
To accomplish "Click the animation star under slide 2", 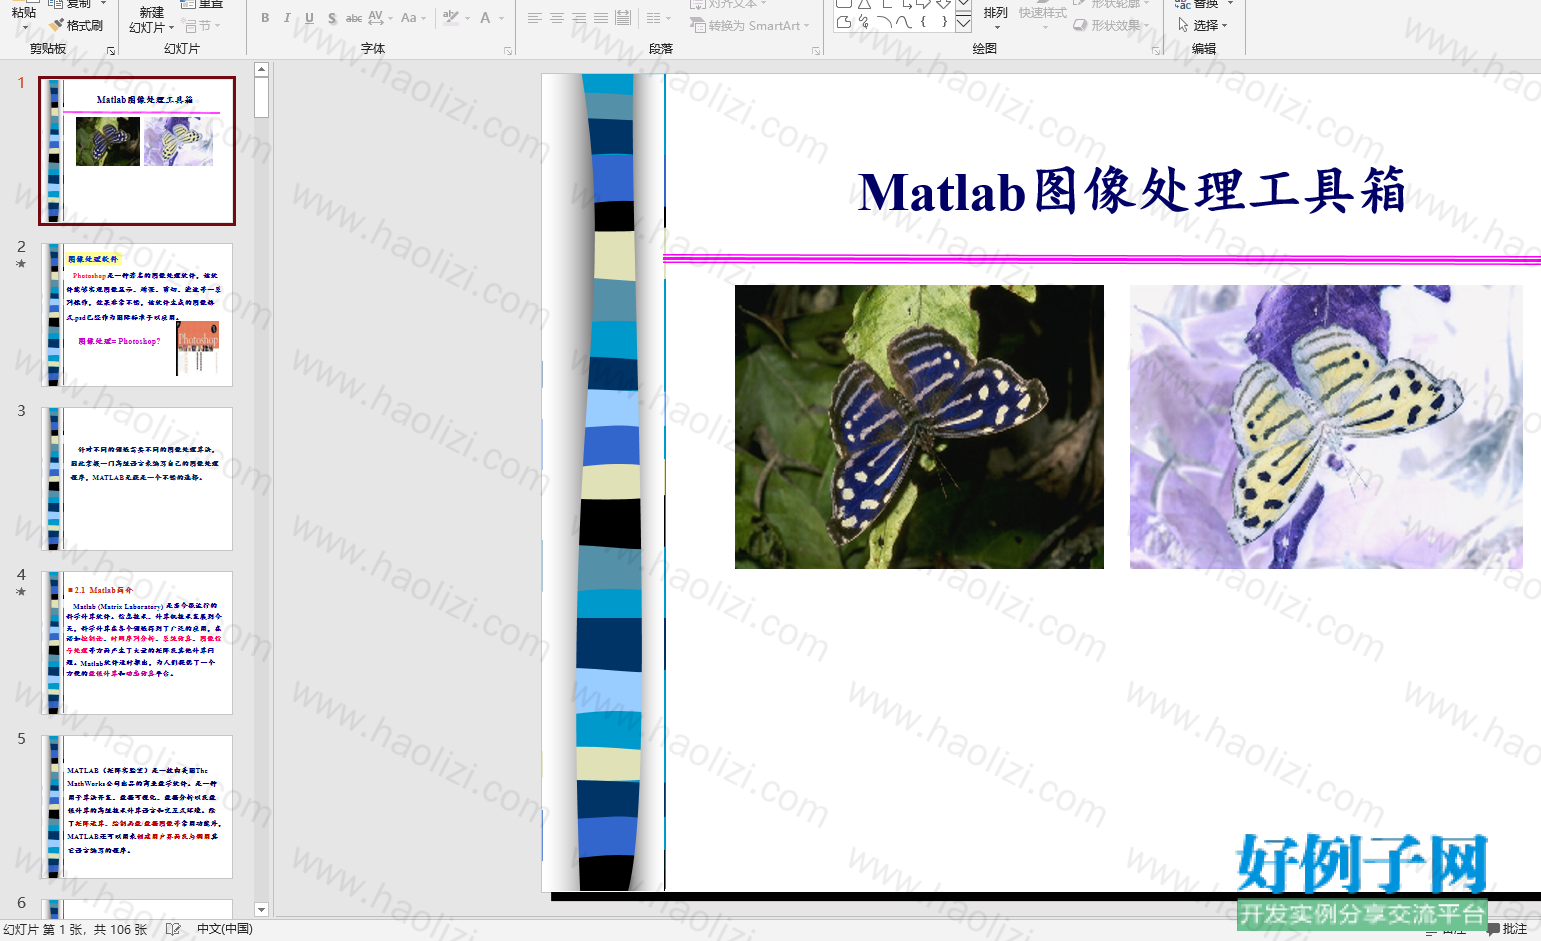I will click(21, 264).
